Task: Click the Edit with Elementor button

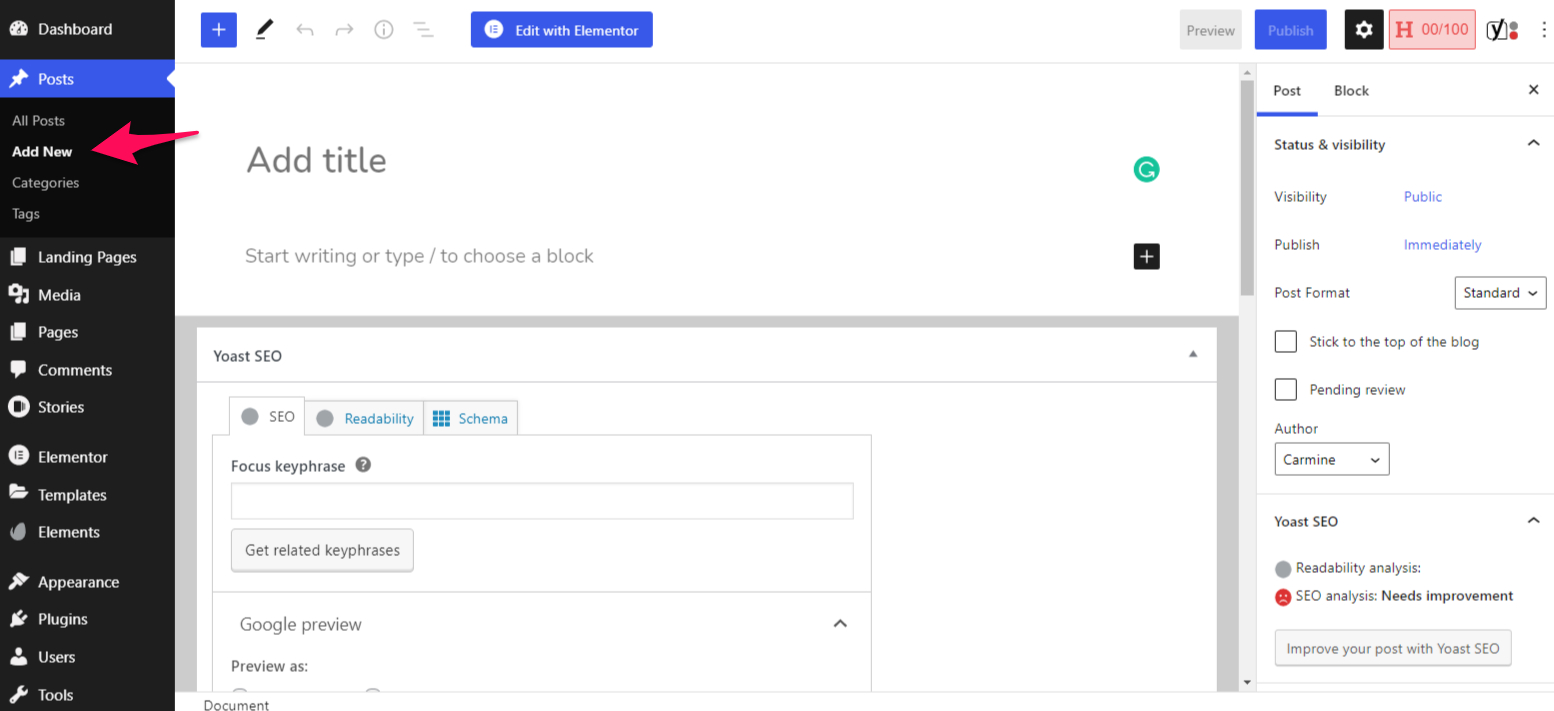Action: [562, 30]
